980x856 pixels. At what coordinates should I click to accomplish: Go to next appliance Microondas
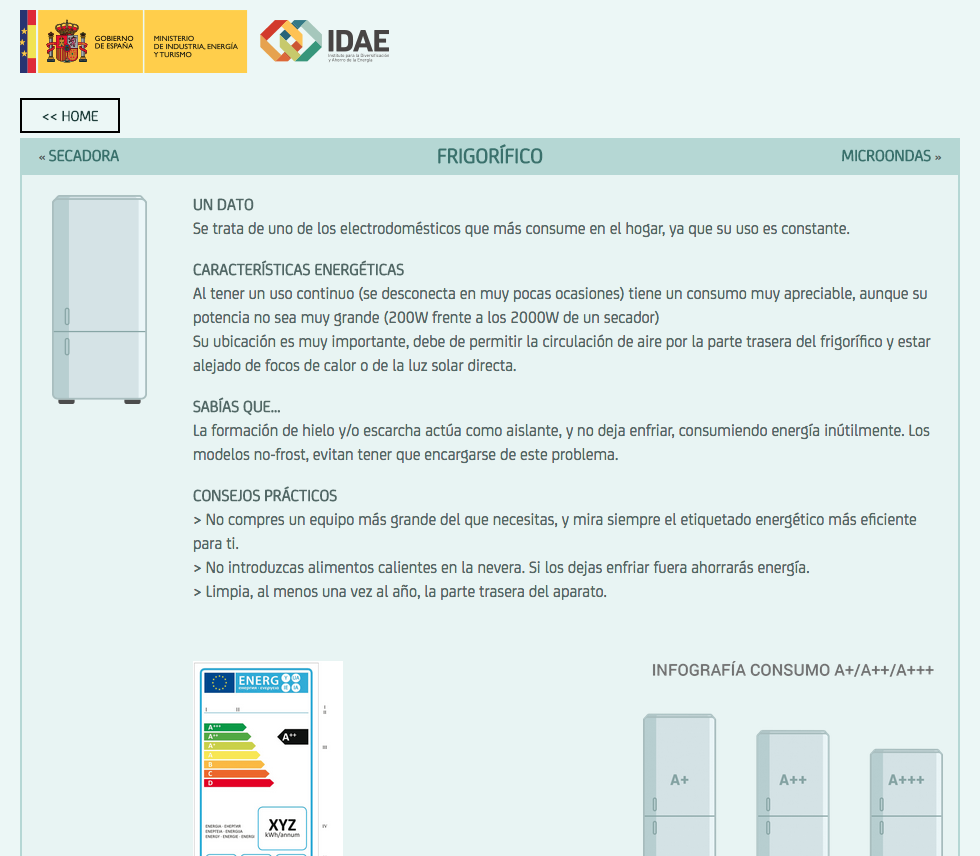coord(890,156)
